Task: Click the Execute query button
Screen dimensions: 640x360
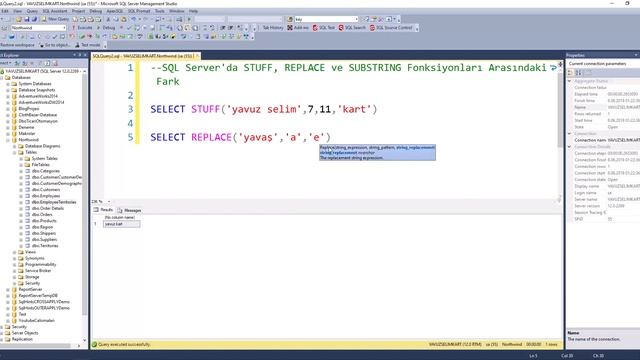Action: point(82,28)
